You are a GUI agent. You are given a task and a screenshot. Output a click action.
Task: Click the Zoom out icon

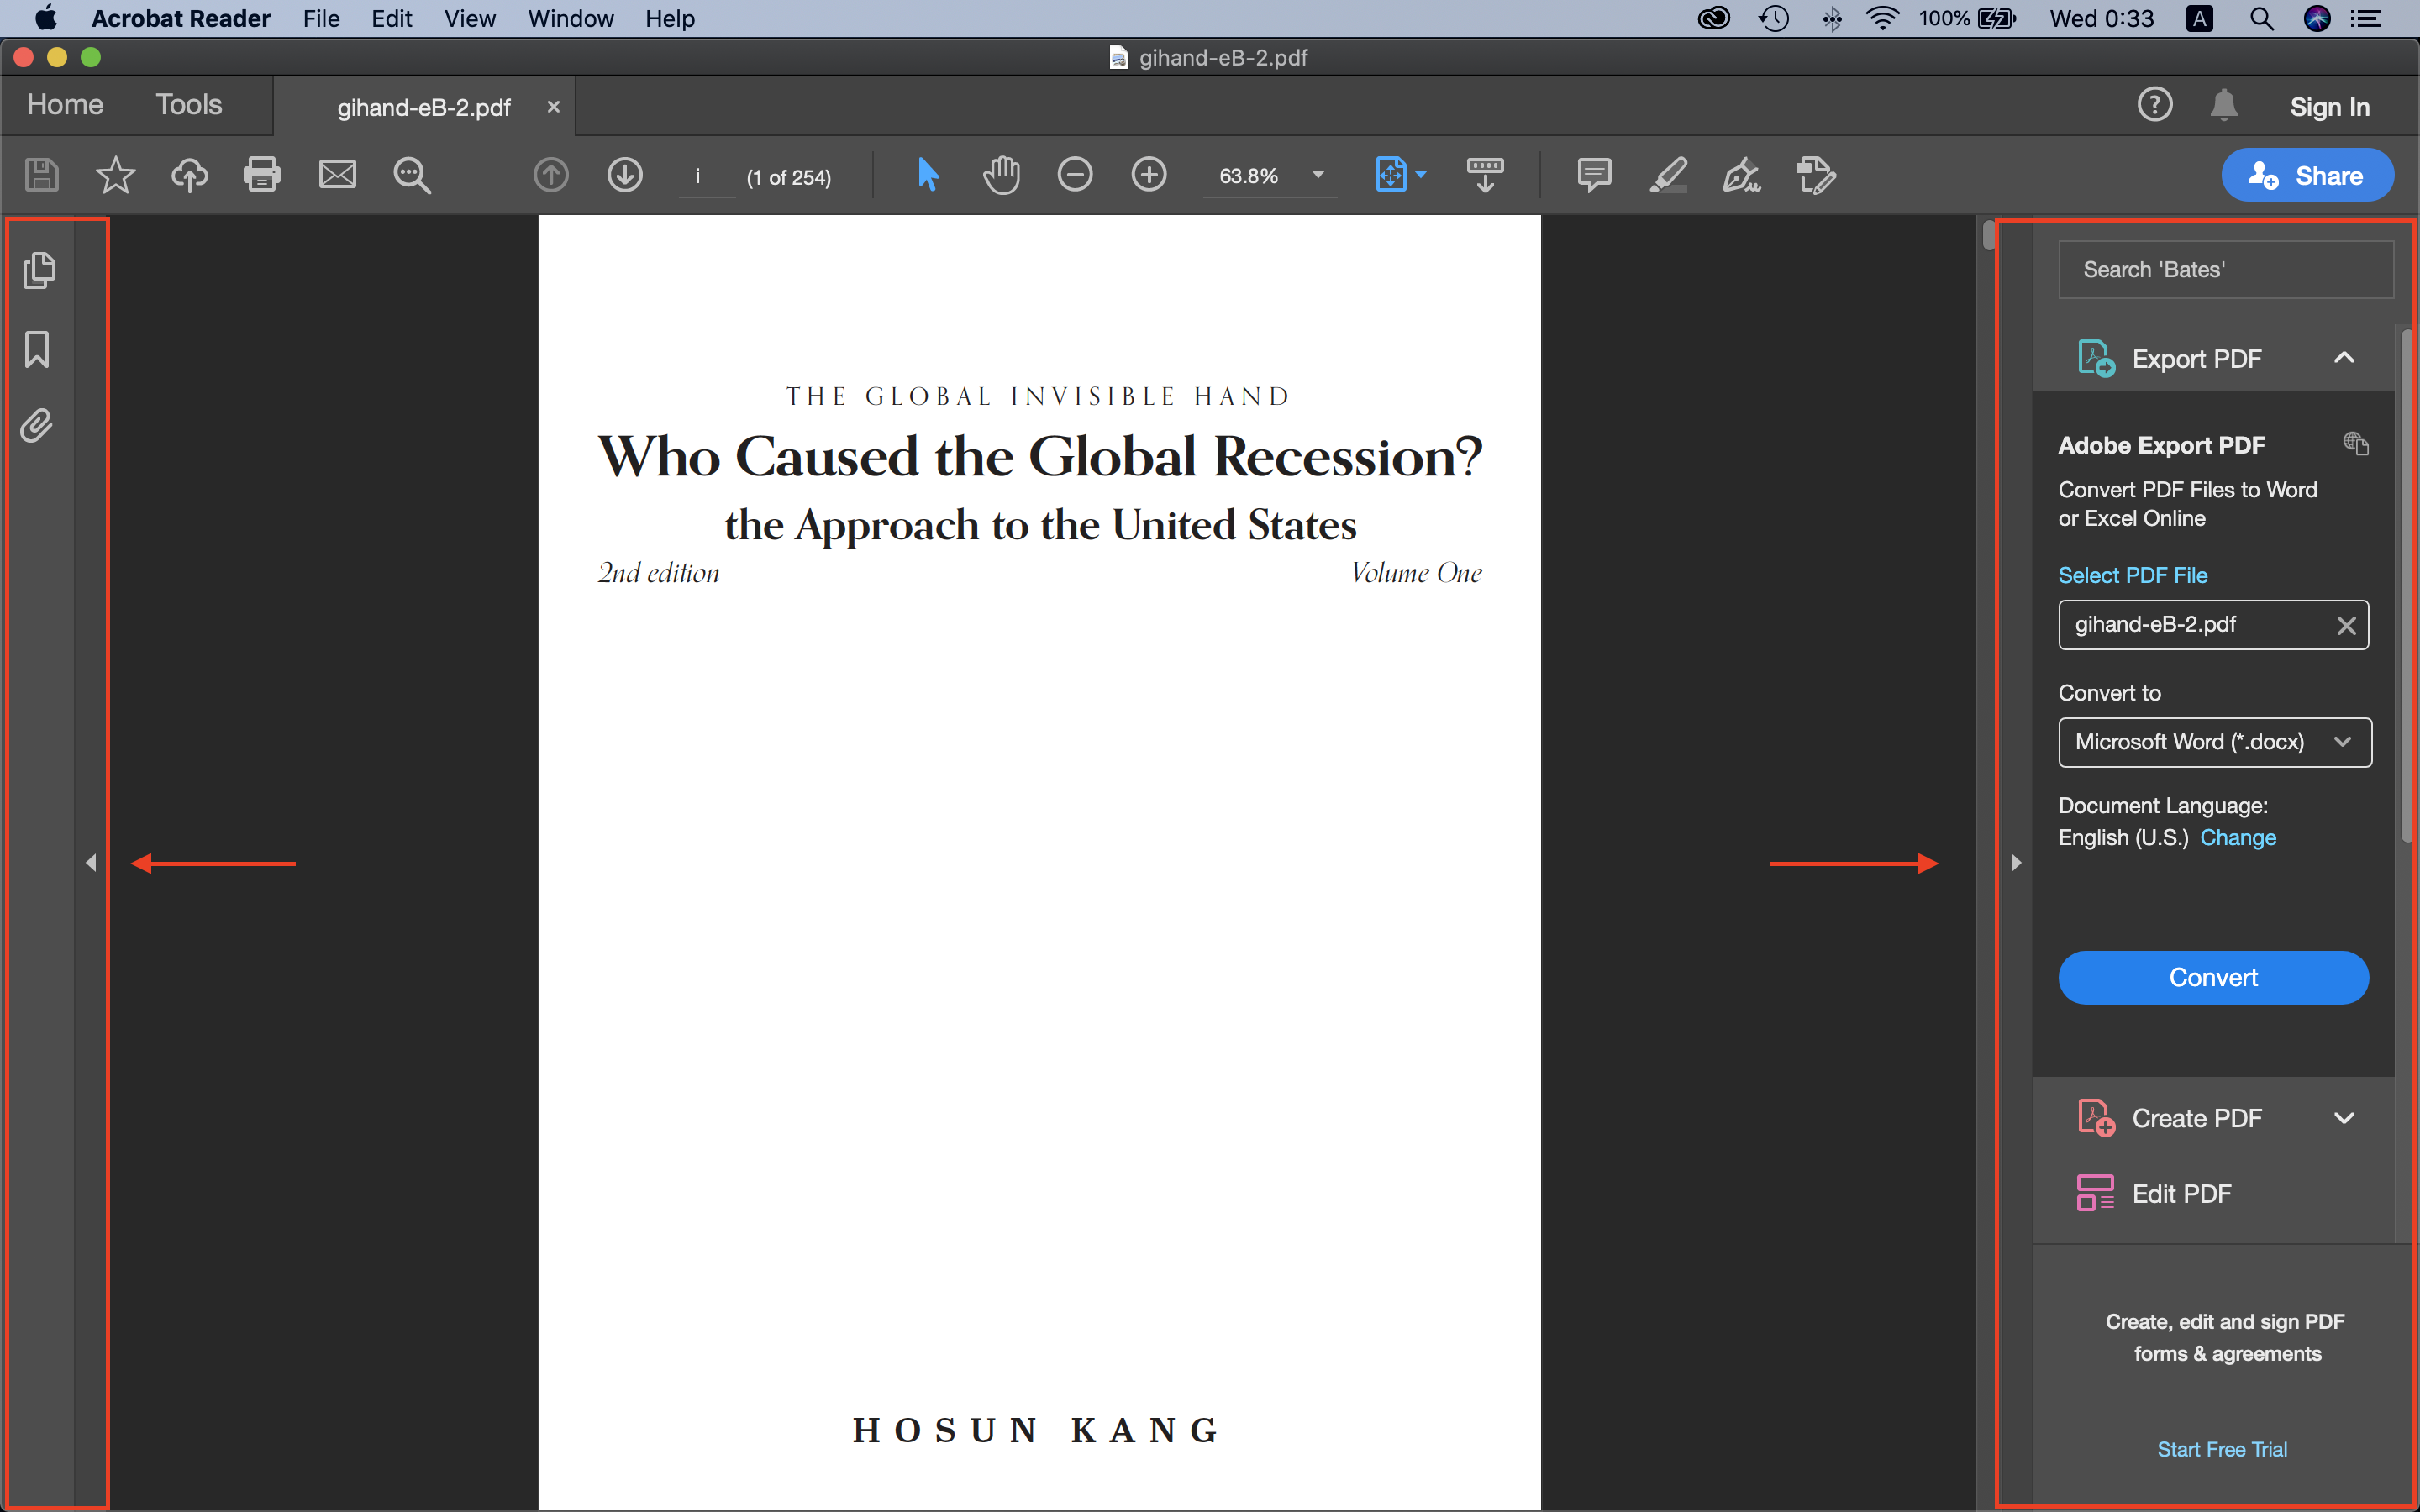click(x=1076, y=172)
